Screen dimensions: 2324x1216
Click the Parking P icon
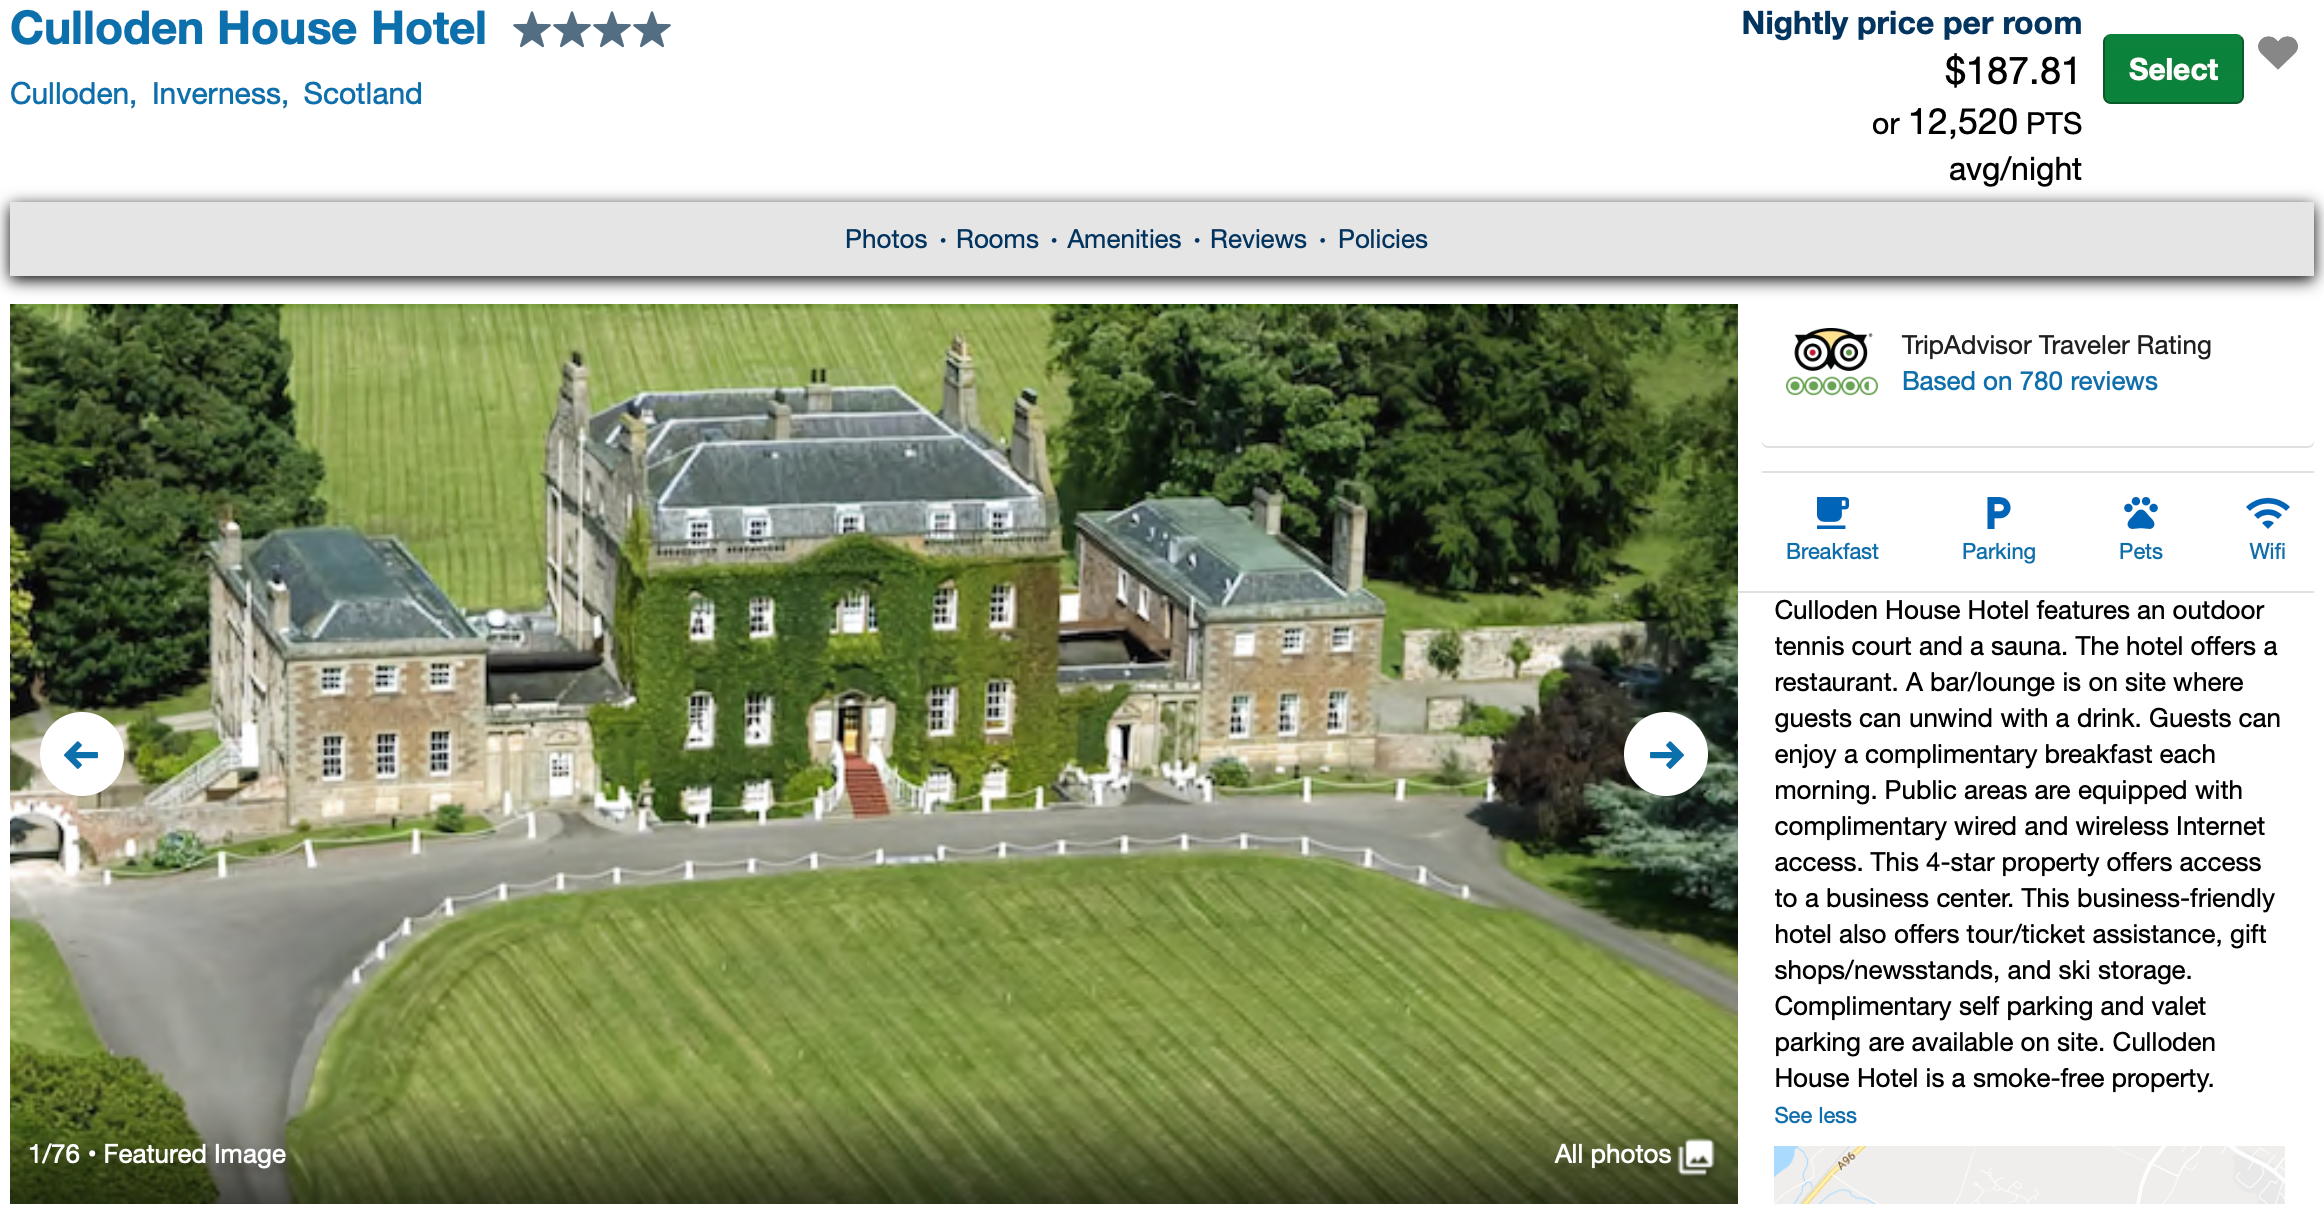click(x=1998, y=513)
